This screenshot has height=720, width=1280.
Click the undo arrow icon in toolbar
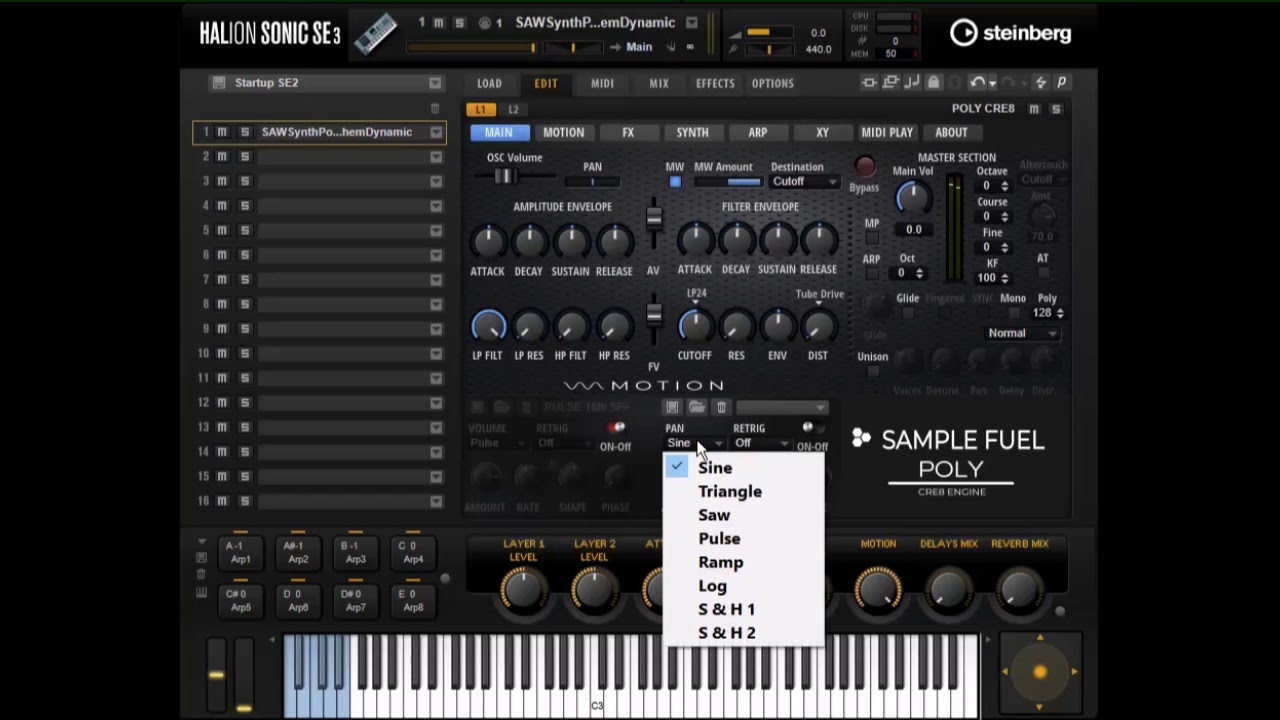pyautogui.click(x=978, y=83)
